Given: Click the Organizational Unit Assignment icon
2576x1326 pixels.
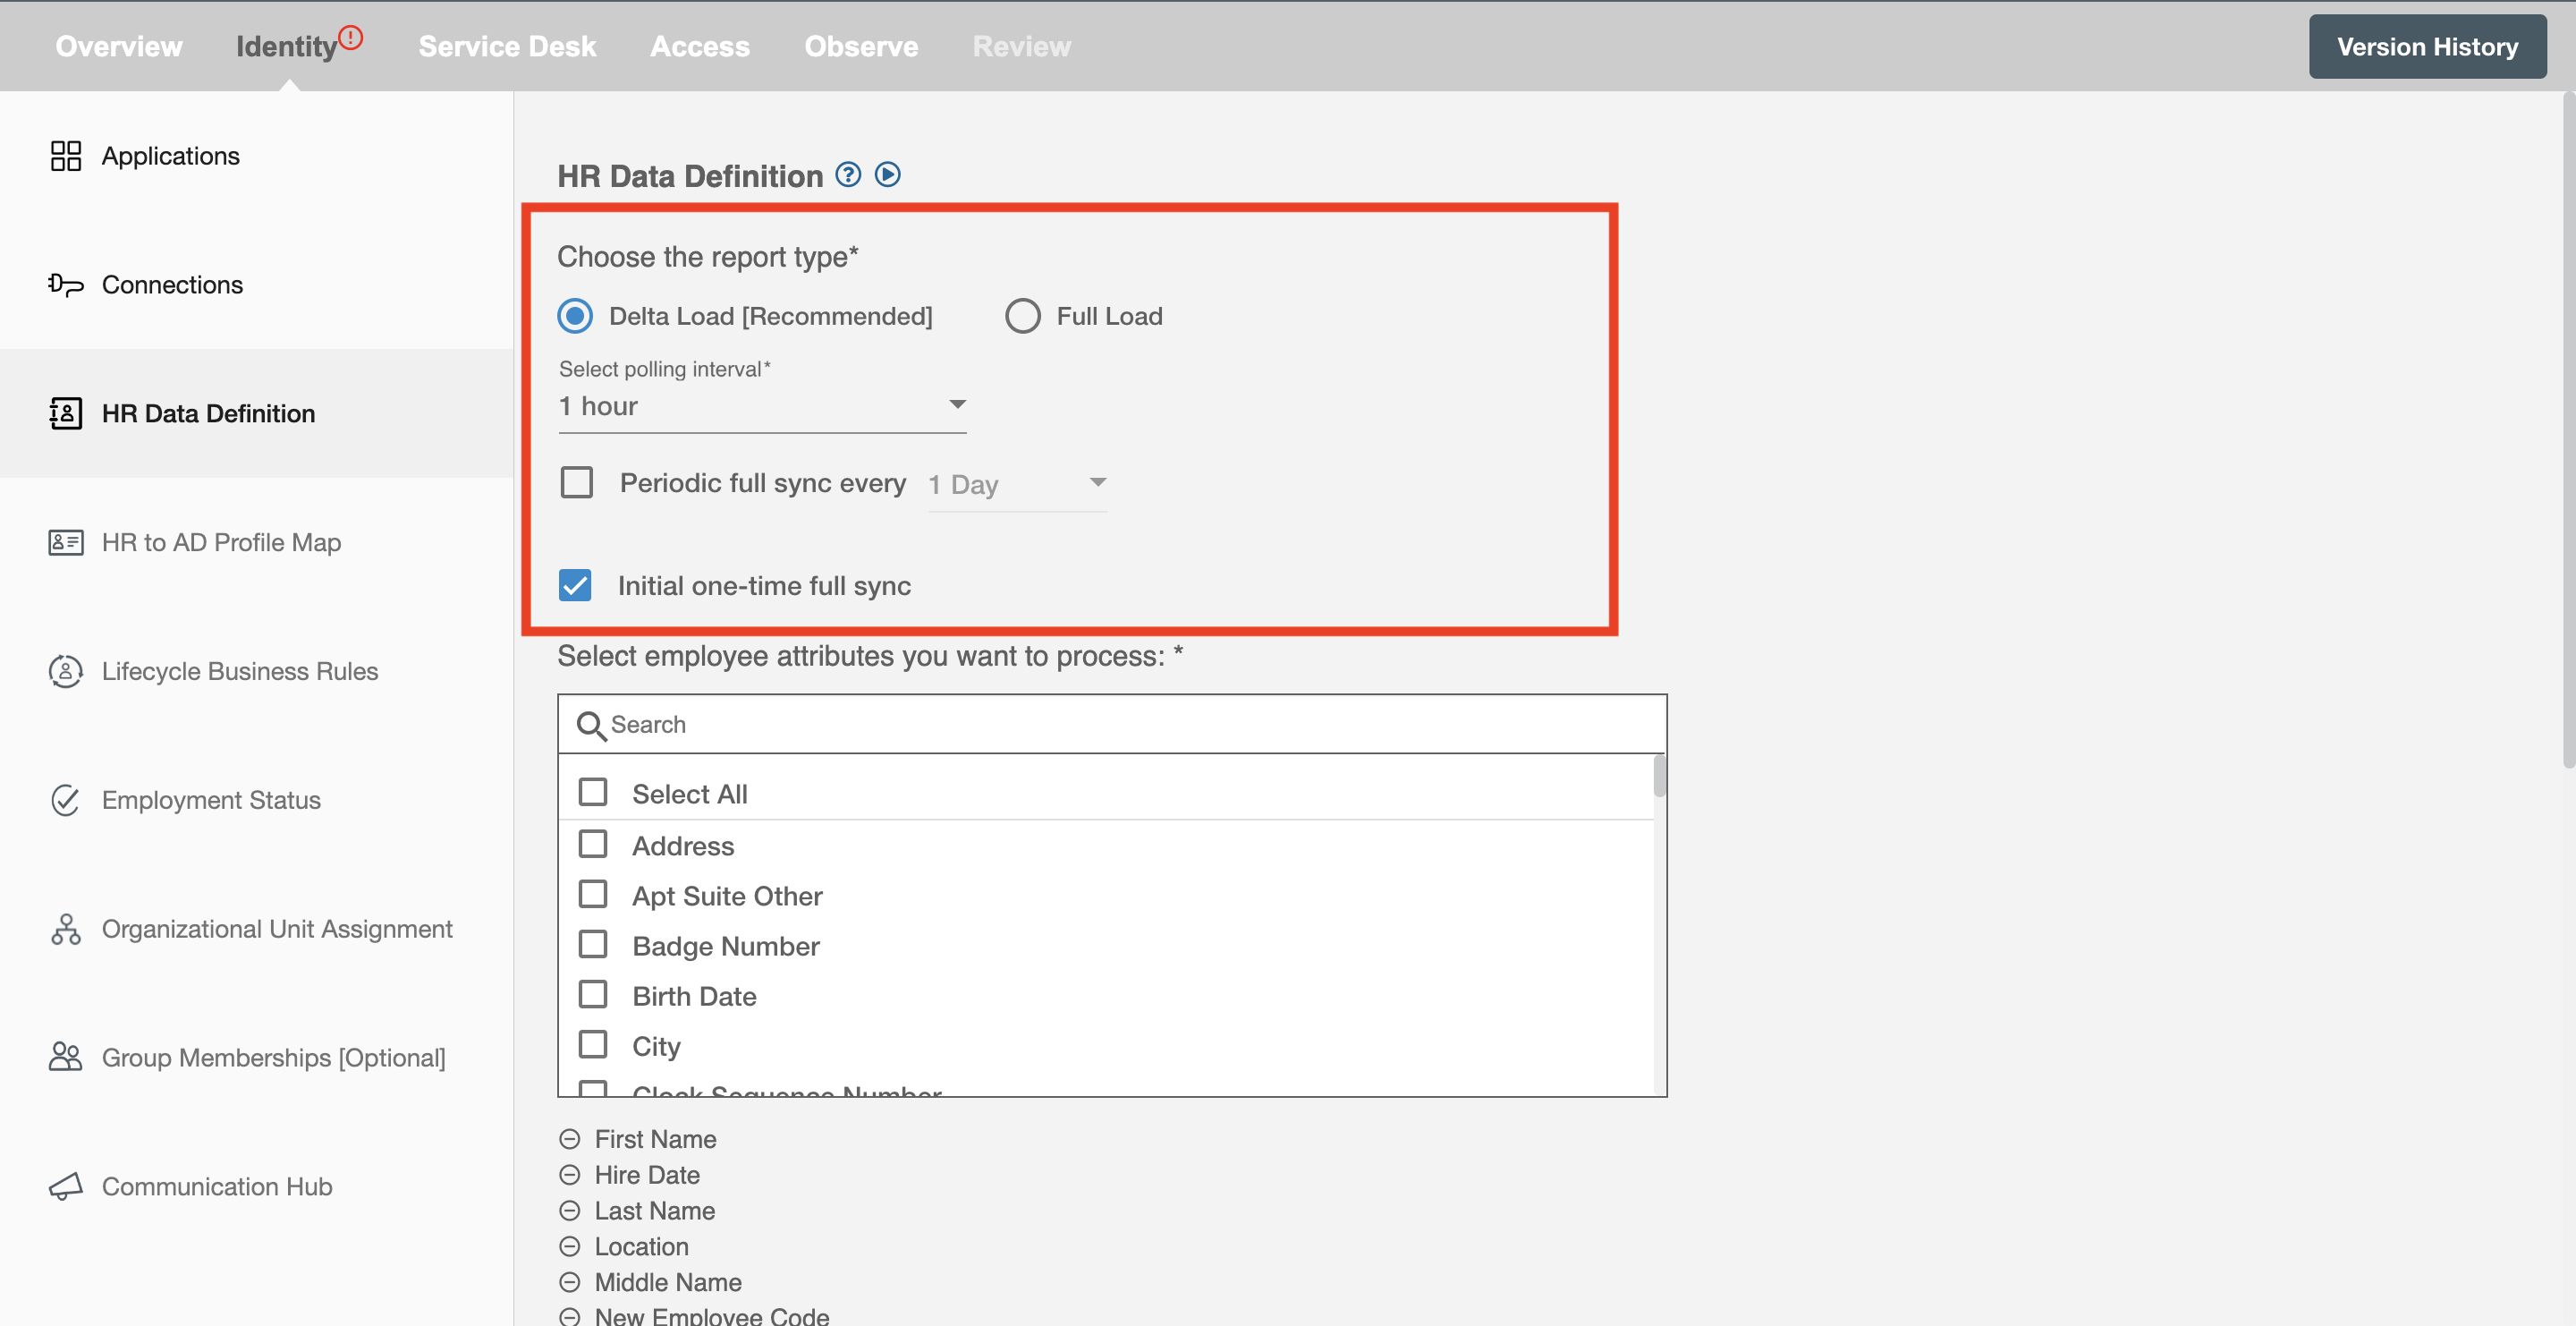Looking at the screenshot, I should 64,927.
